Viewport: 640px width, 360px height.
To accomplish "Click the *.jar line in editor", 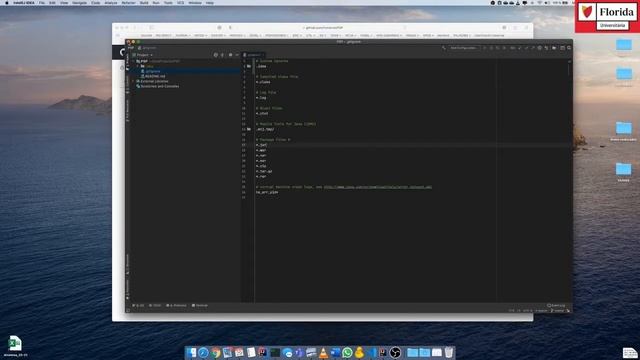I will coord(261,145).
